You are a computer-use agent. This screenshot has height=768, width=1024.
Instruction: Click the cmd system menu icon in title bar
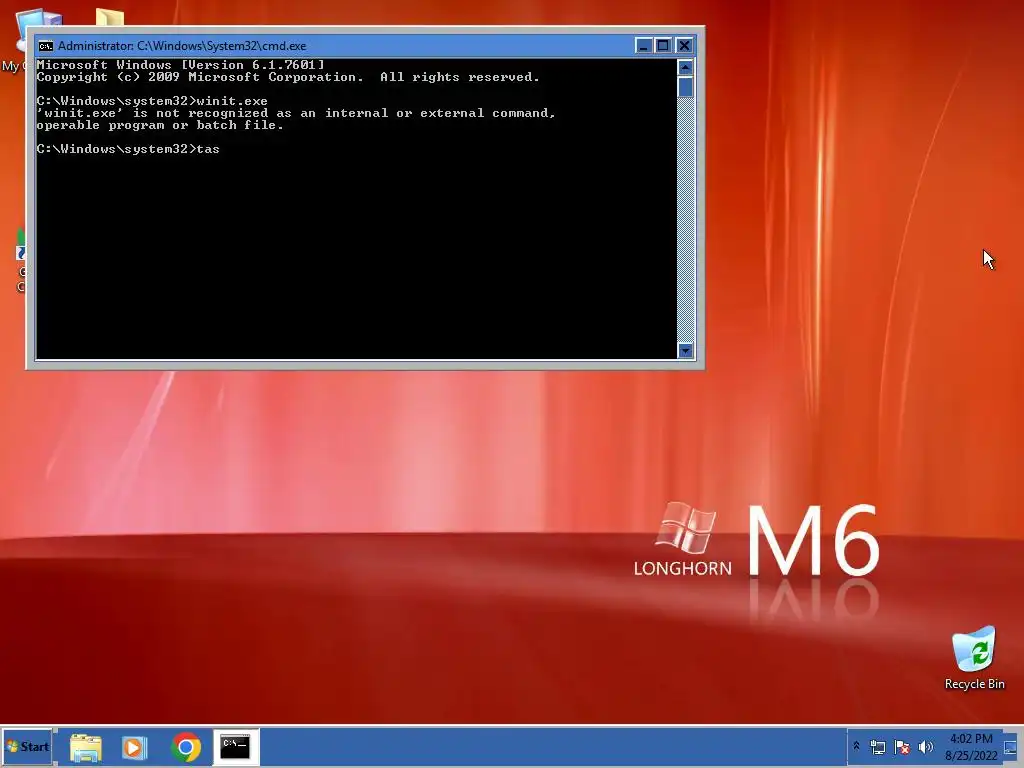click(x=46, y=46)
